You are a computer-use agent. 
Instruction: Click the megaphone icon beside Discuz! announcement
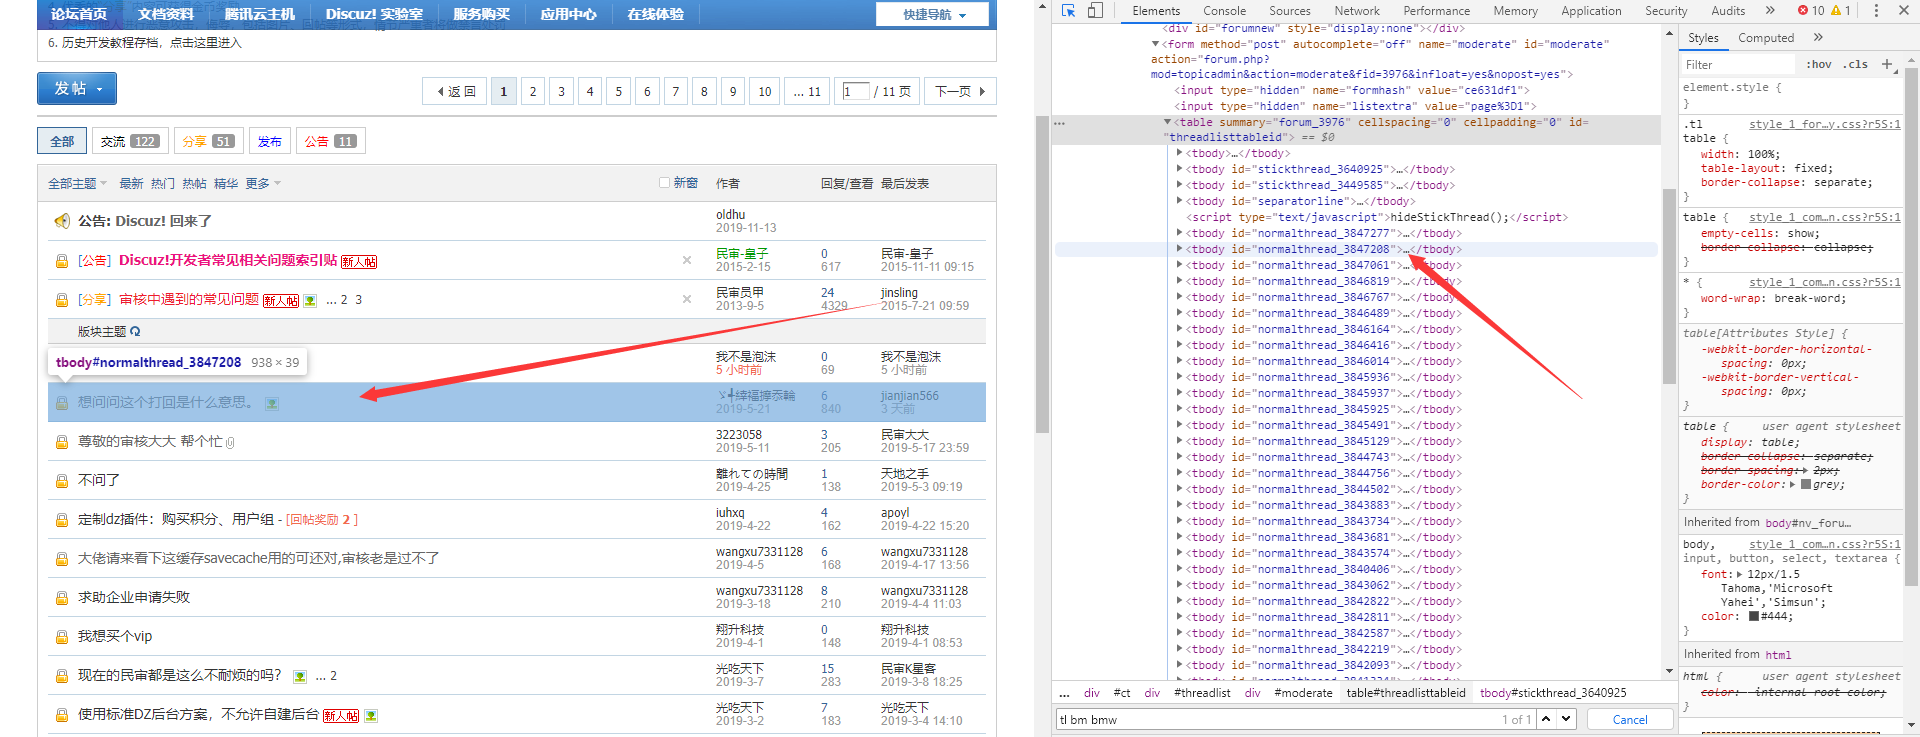tap(62, 221)
